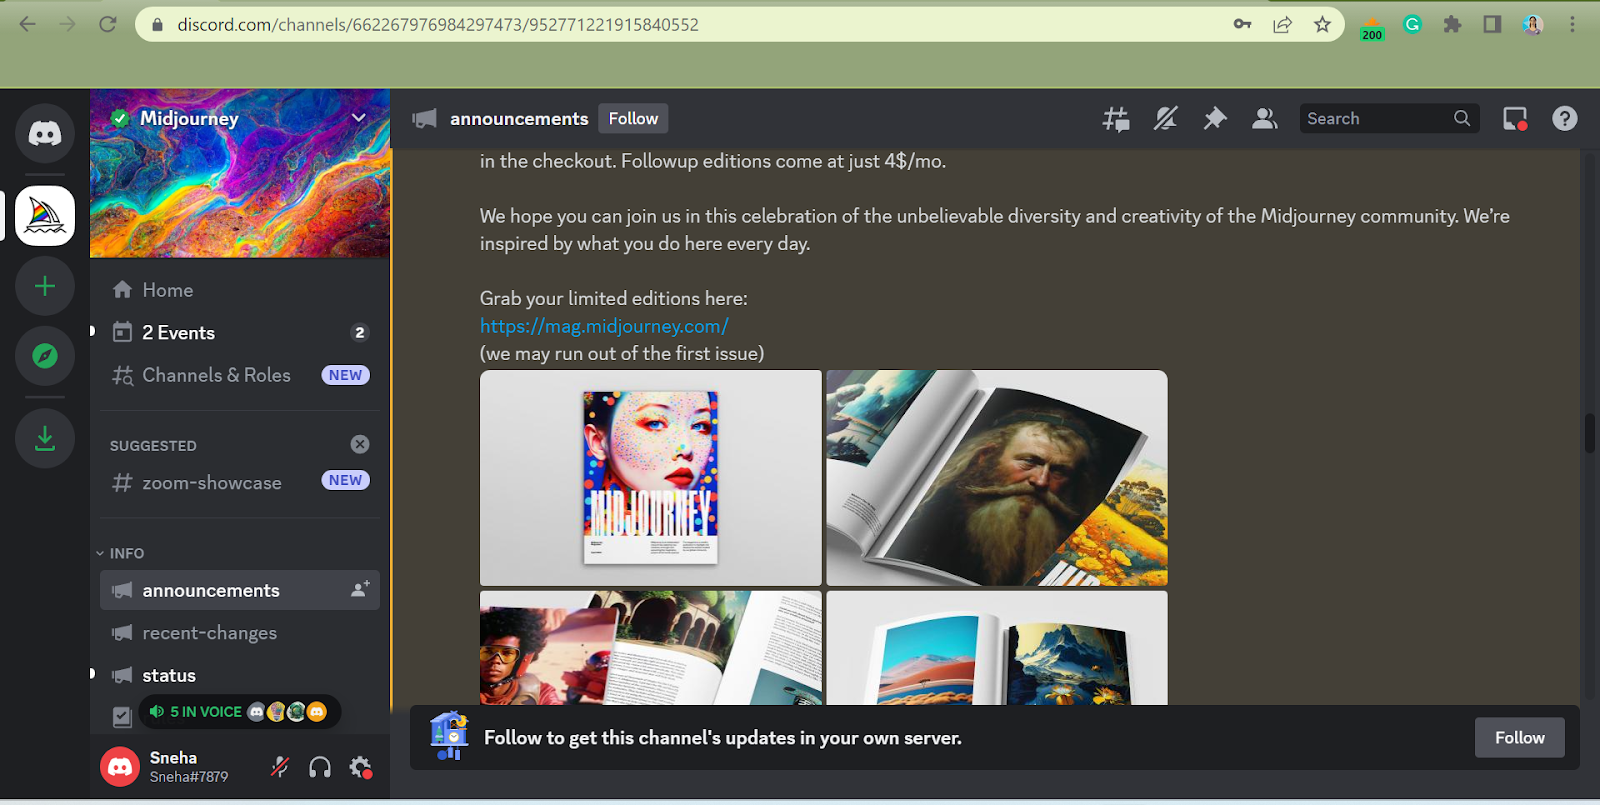Open the Midjourney magazine cover image
1600x805 pixels.
click(651, 478)
